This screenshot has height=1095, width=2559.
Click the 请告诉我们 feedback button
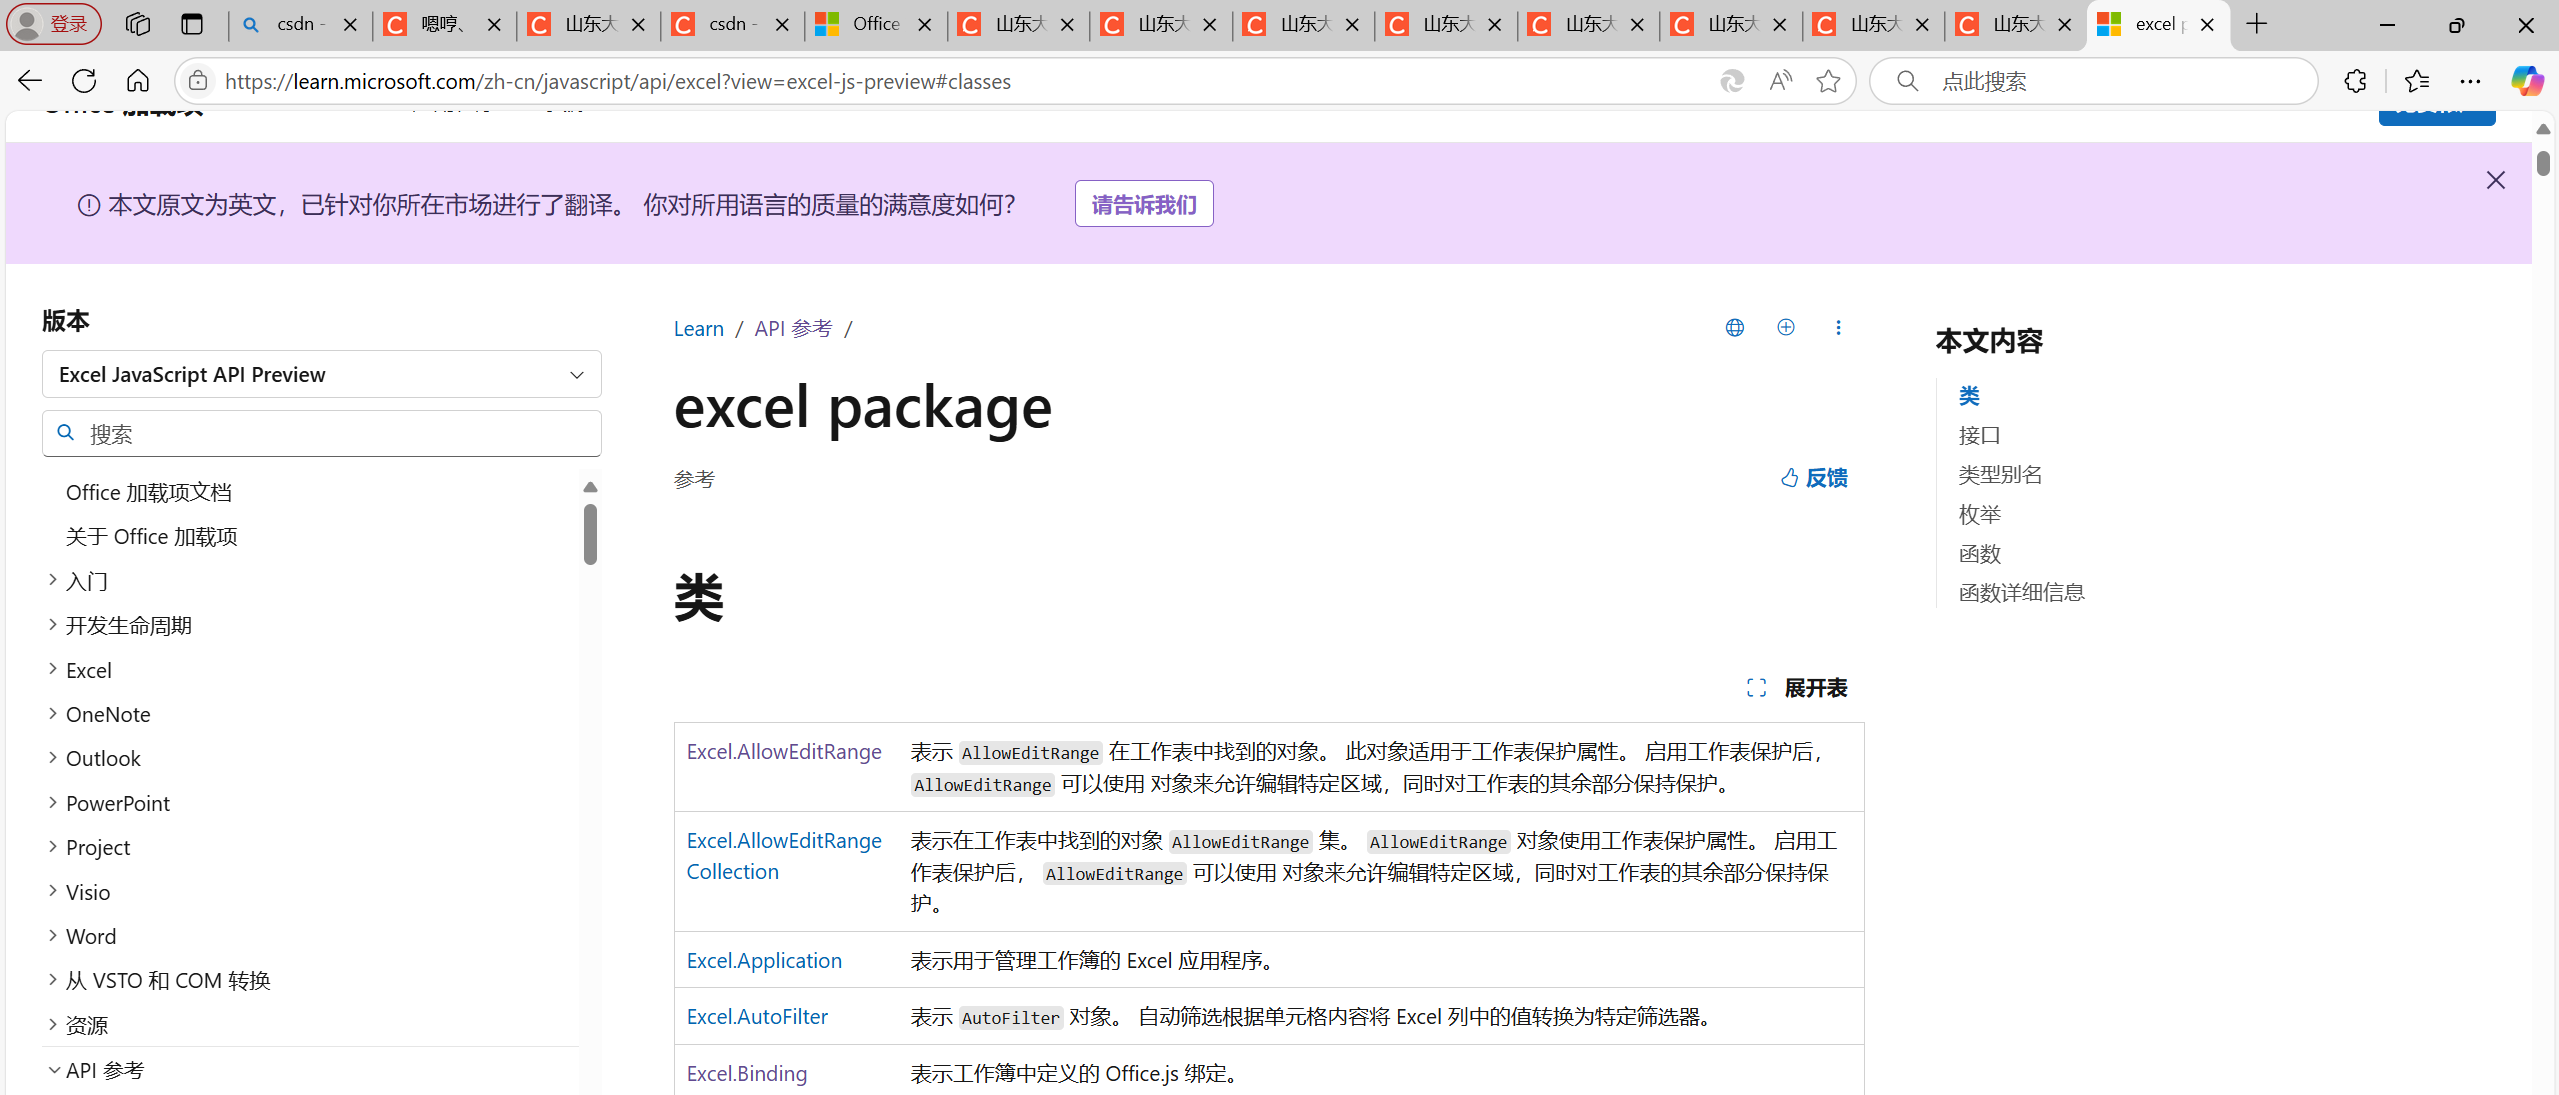pos(1144,204)
